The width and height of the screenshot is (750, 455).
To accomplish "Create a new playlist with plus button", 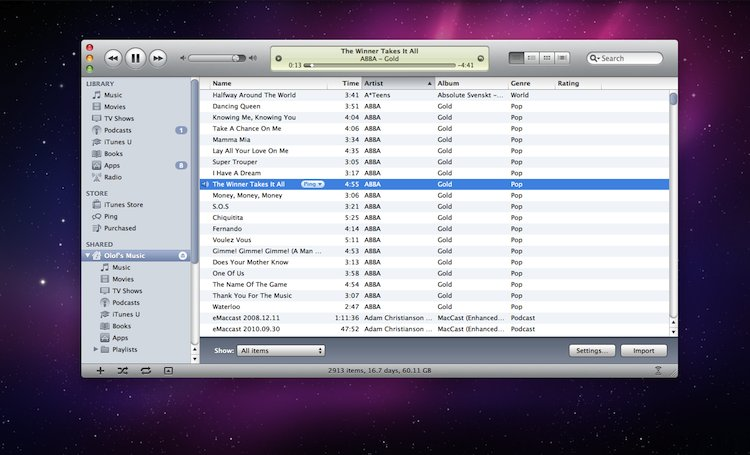I will [100, 371].
